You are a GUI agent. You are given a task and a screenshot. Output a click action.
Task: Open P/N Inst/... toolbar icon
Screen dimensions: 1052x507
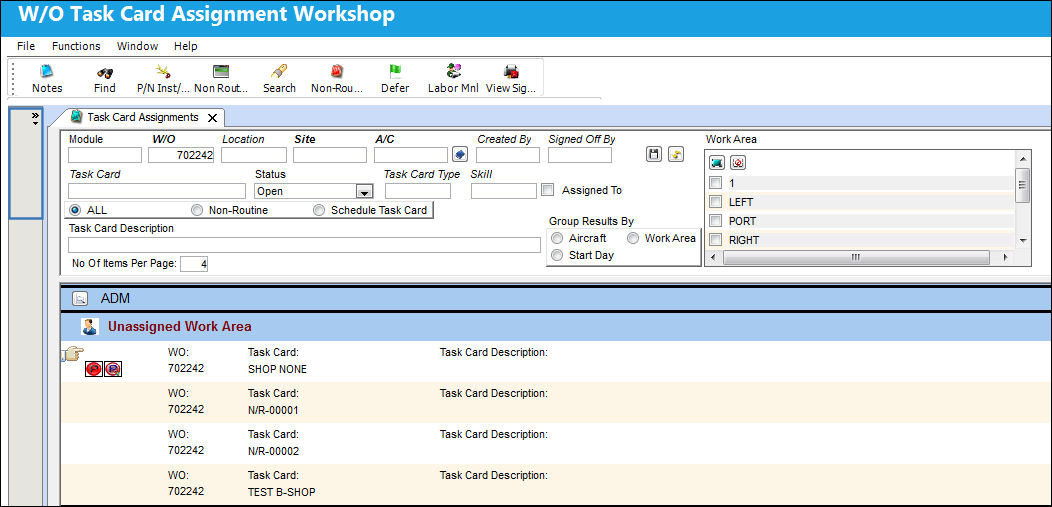(163, 71)
